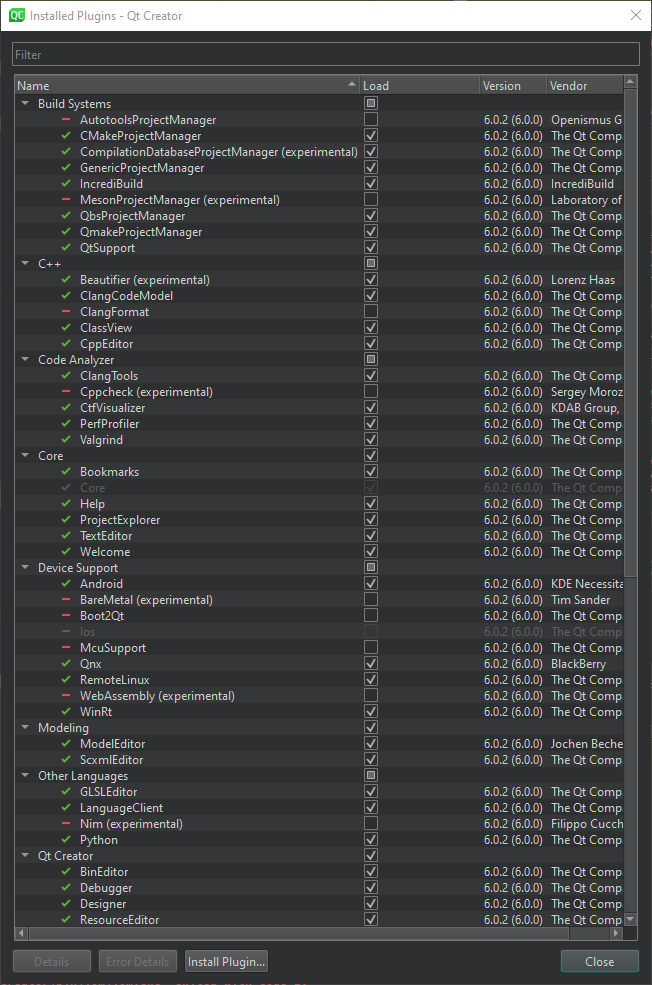Click the green checkmark icon beside CMakeProjectManager

tap(66, 136)
